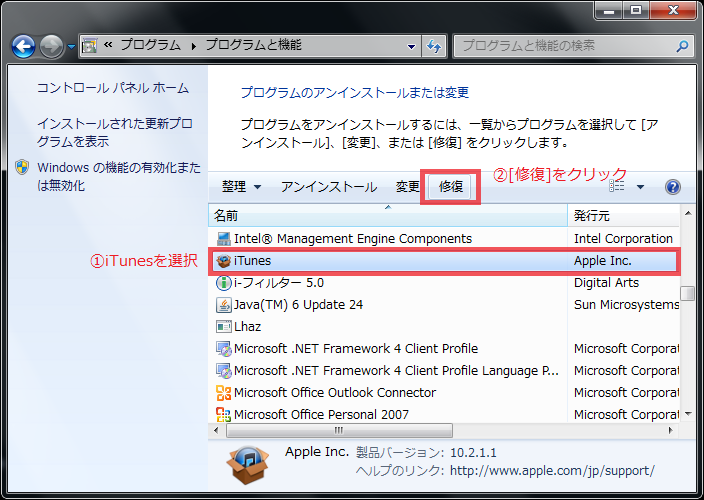Expand the address bar history dropdown
Image resolution: width=704 pixels, height=500 pixels.
coord(411,46)
